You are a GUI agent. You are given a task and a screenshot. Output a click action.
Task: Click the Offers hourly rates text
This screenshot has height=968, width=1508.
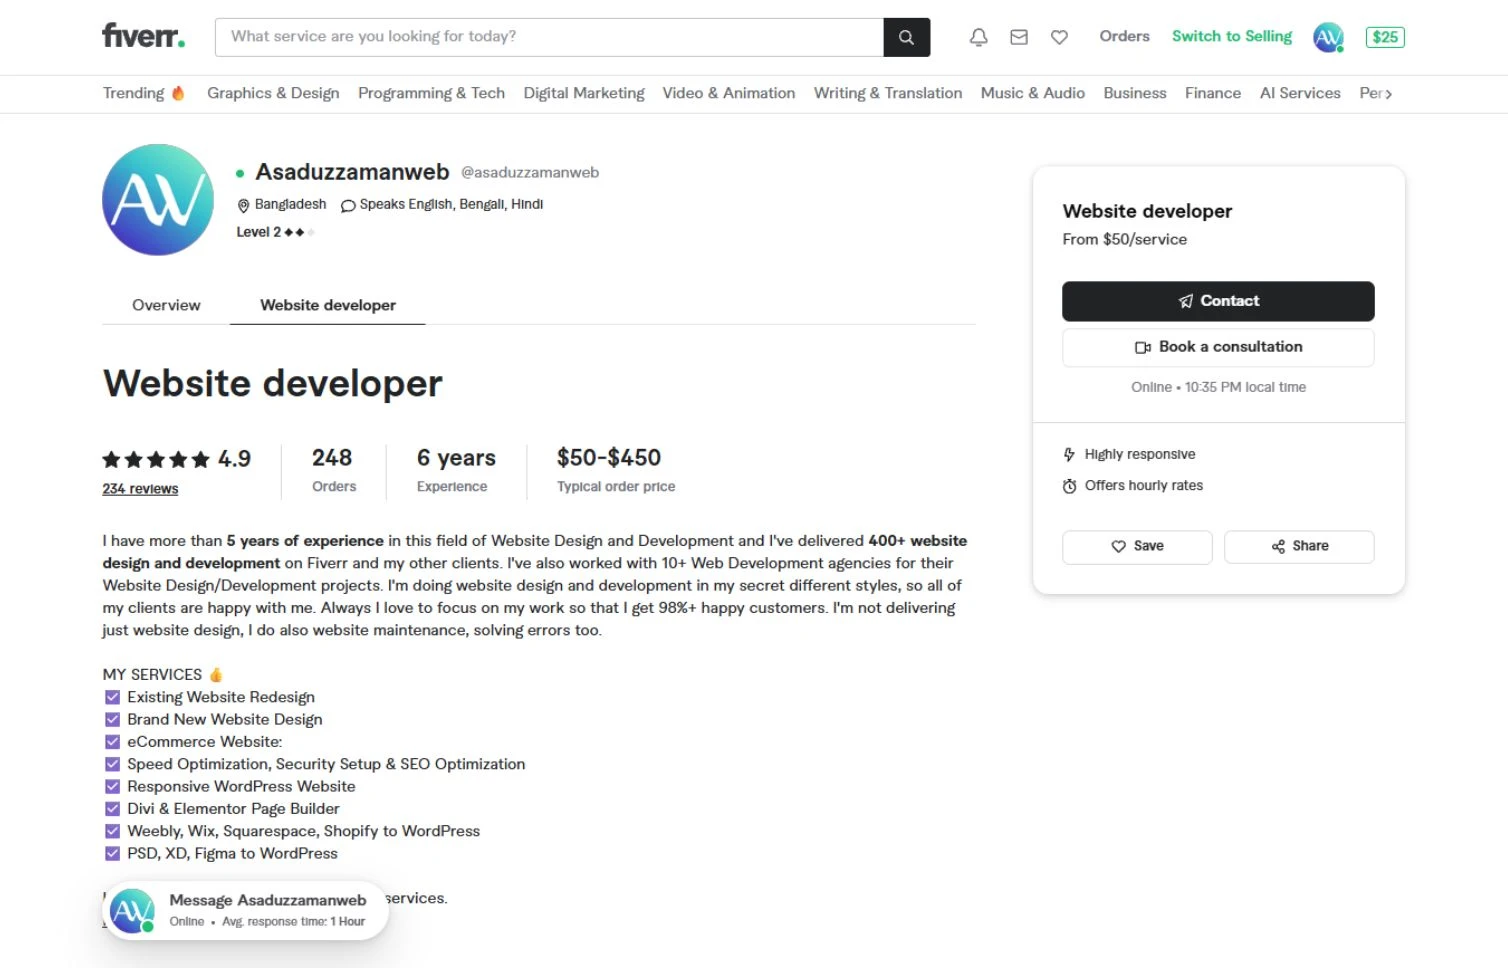1144,485
